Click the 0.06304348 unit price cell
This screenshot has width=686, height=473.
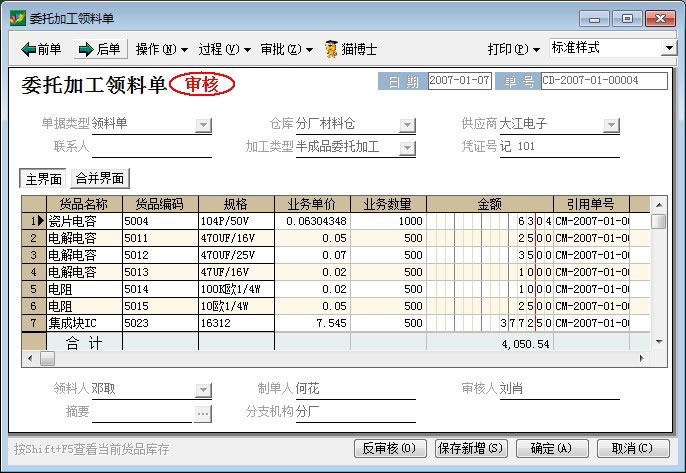[312, 221]
